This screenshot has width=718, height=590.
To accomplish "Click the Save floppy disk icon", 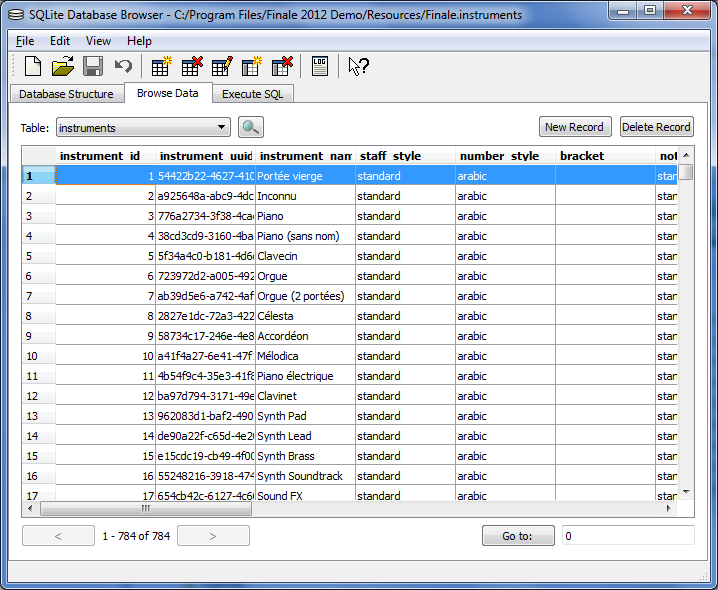I will coord(93,67).
